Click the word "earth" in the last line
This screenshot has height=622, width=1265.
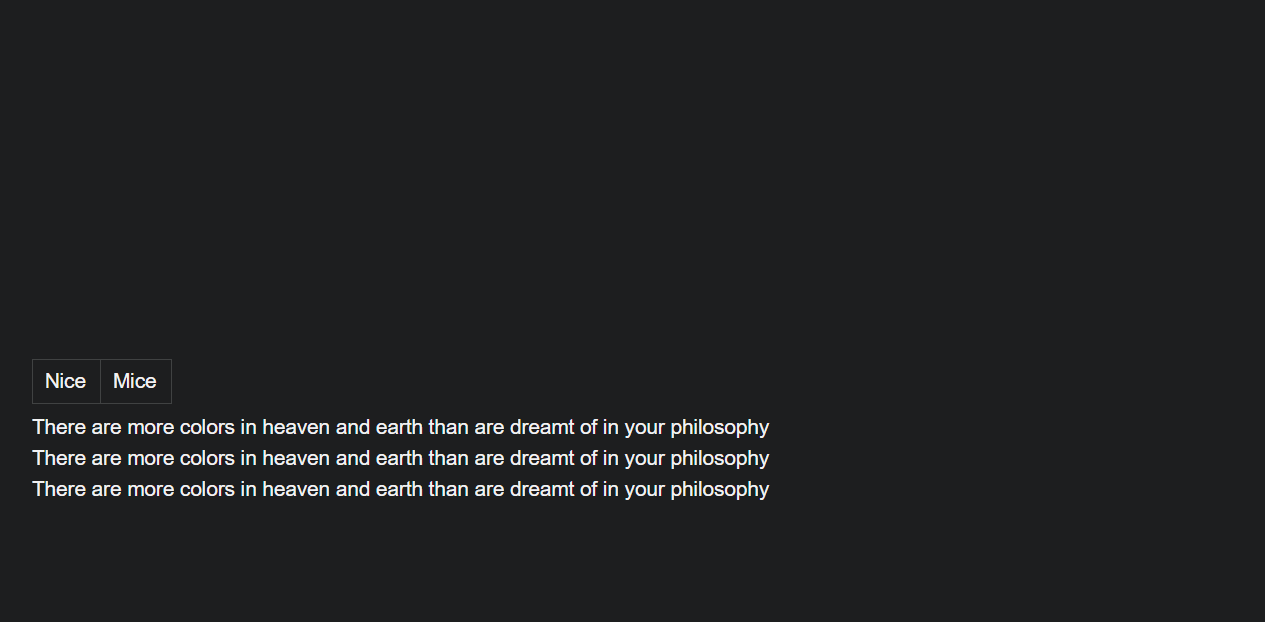pos(399,490)
